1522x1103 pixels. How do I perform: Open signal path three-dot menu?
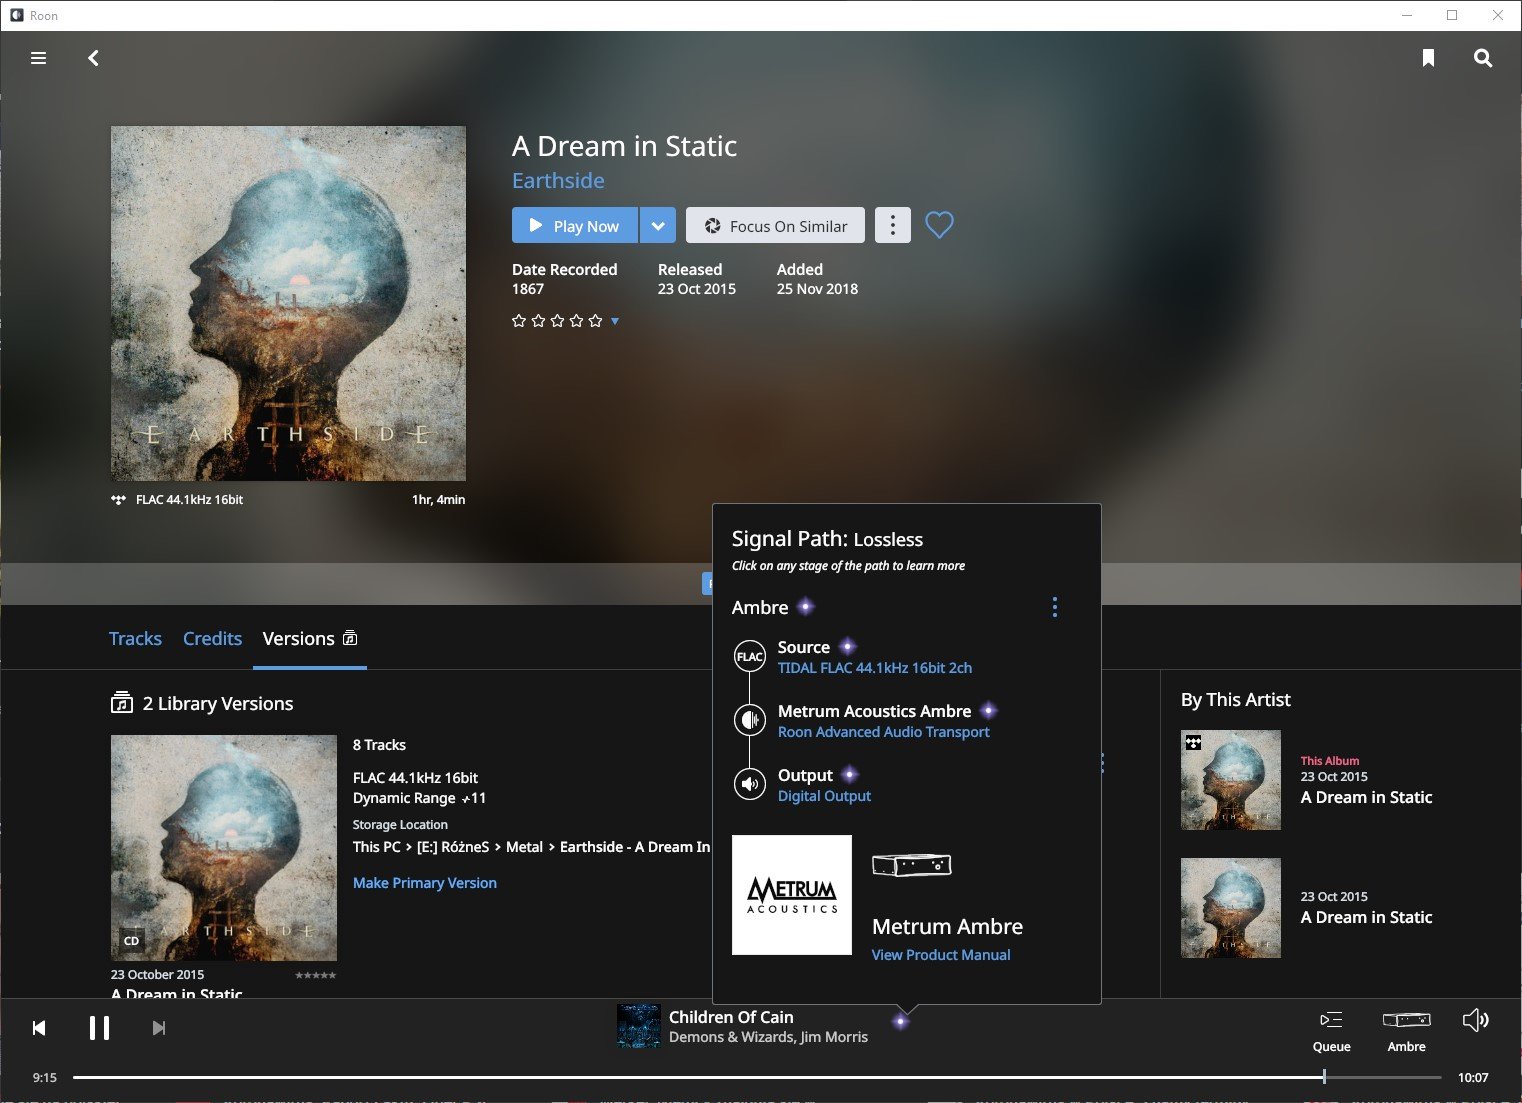tap(1055, 607)
